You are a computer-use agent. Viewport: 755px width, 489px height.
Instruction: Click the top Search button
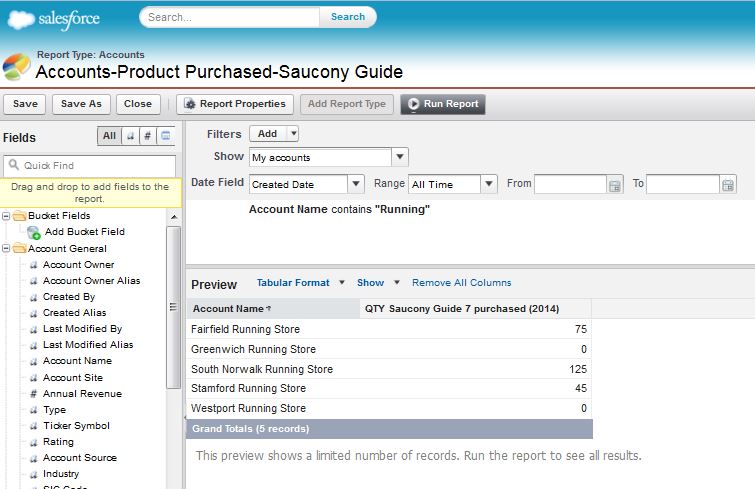(x=348, y=17)
